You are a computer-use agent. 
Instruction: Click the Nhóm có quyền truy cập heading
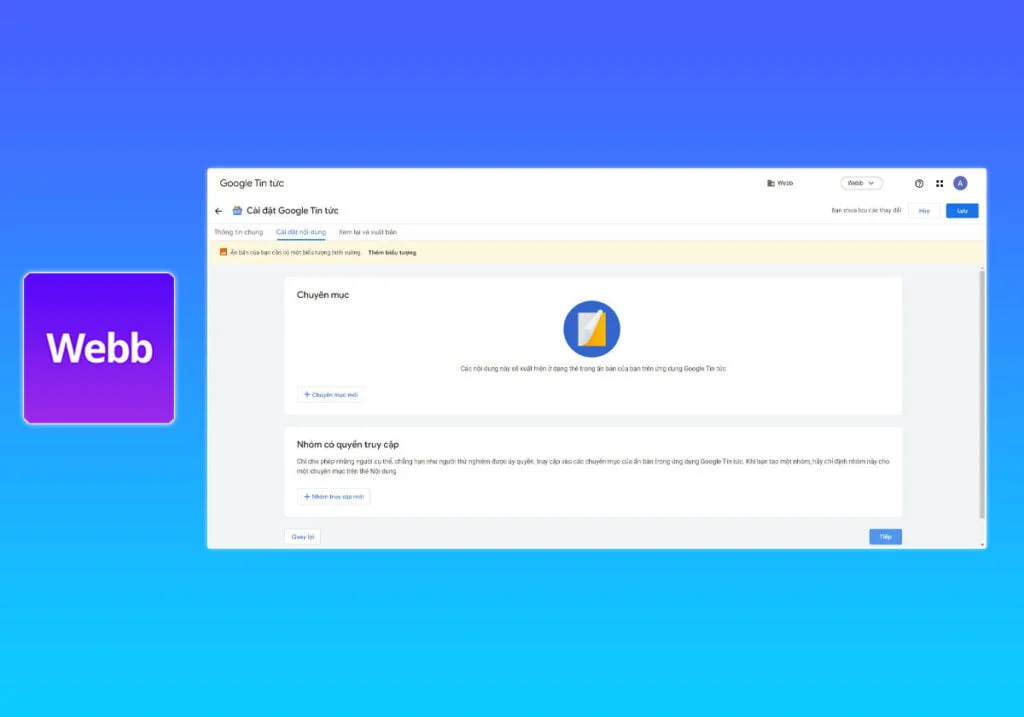(x=347, y=444)
